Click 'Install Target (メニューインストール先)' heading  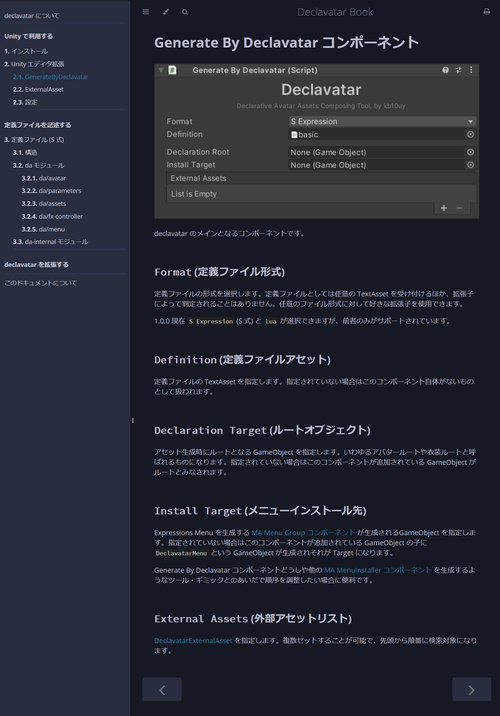[x=260, y=511]
